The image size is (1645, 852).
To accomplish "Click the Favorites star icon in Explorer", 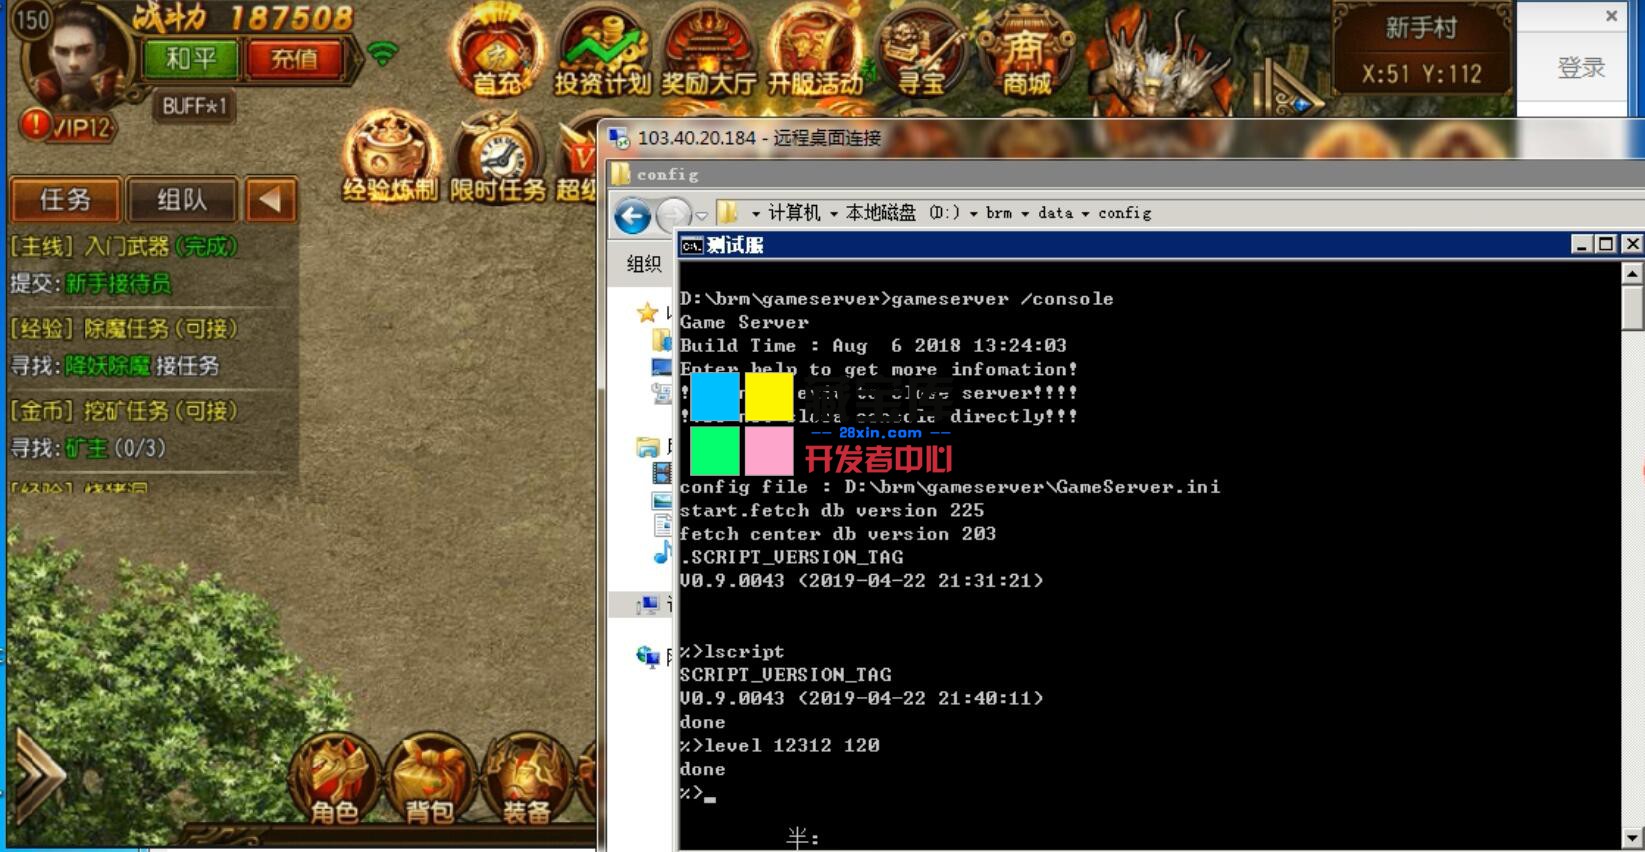I will [x=647, y=313].
